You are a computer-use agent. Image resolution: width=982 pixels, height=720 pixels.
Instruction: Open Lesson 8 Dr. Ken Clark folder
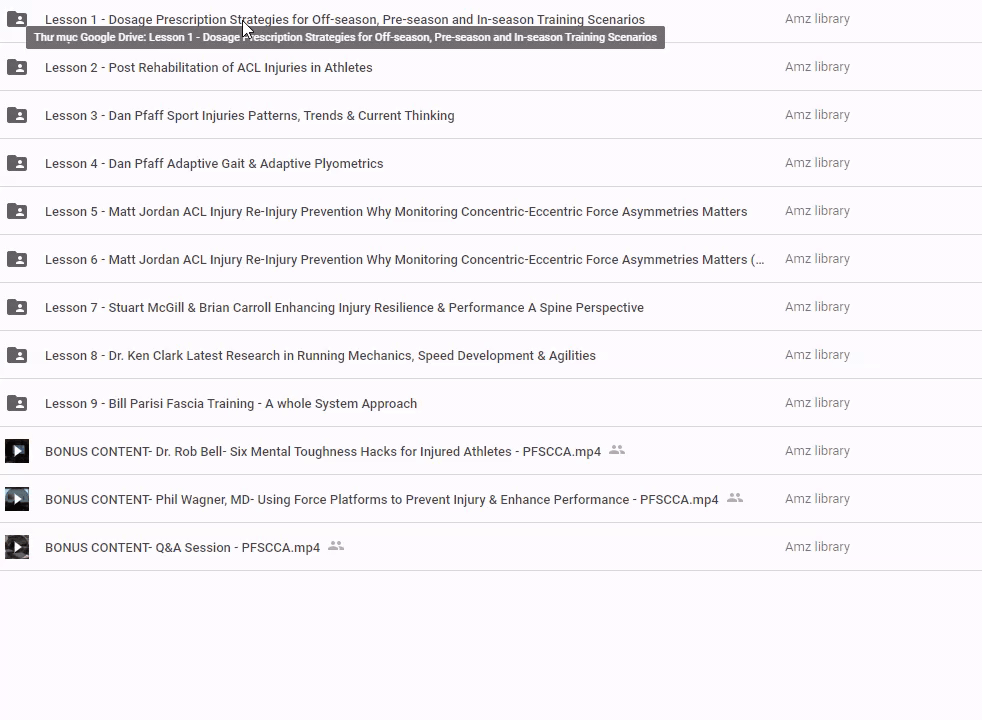point(320,355)
